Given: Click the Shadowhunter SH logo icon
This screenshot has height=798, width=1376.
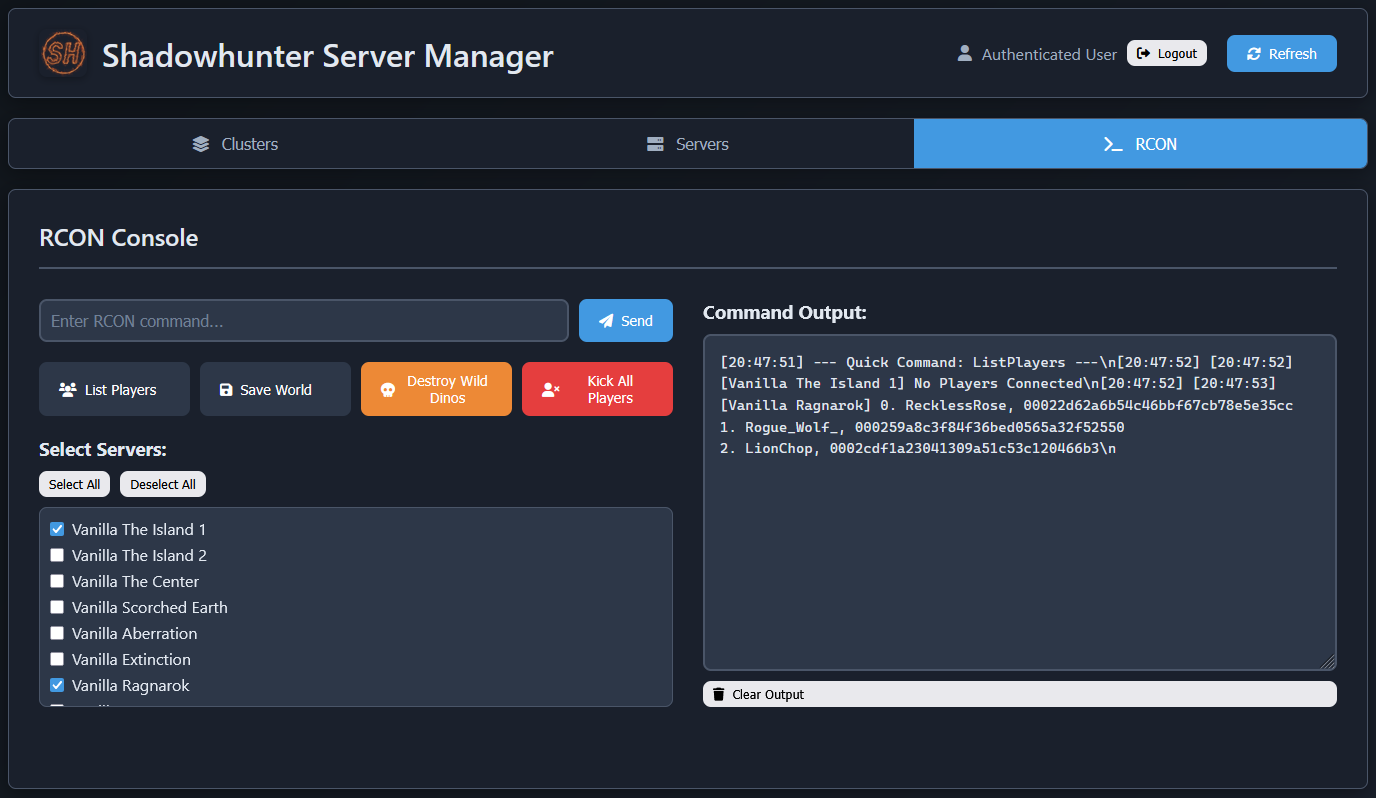Looking at the screenshot, I should (x=63, y=54).
